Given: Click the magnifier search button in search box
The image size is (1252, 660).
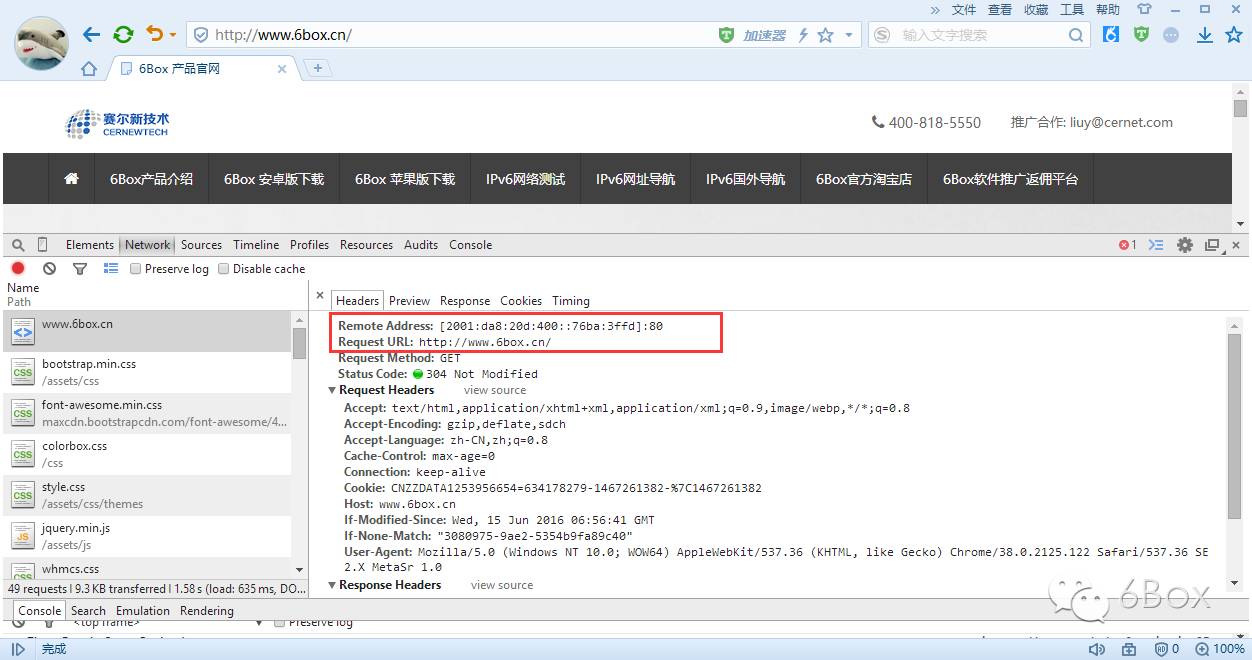Looking at the screenshot, I should (1076, 35).
